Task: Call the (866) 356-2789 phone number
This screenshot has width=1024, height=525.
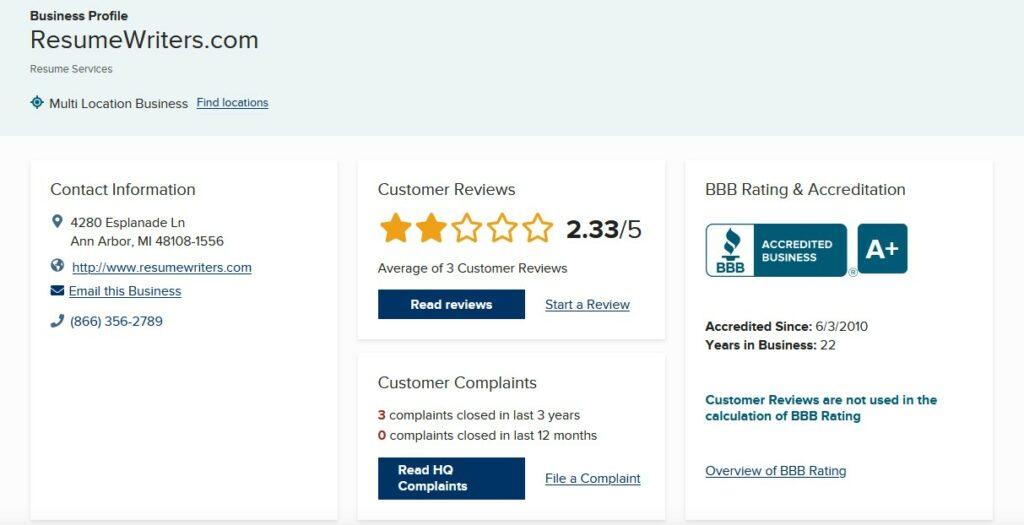Action: 116,321
